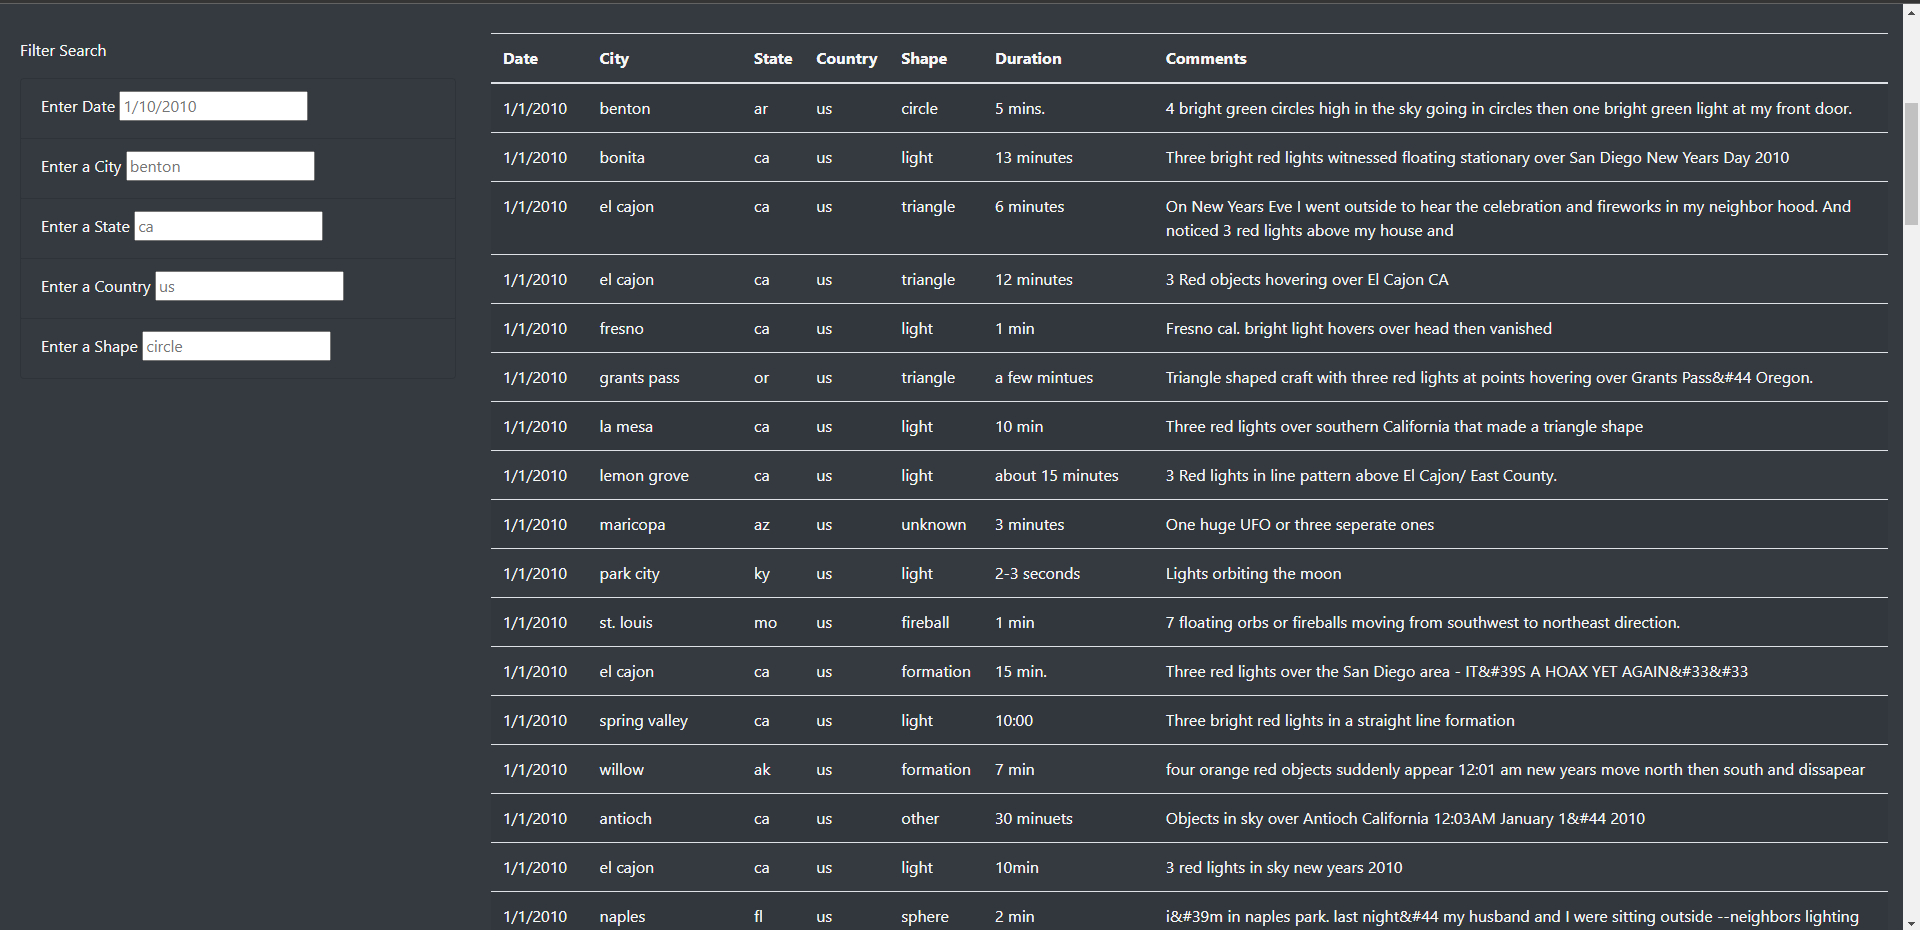Click the Enter a State input field
The height and width of the screenshot is (930, 1920).
click(x=227, y=226)
